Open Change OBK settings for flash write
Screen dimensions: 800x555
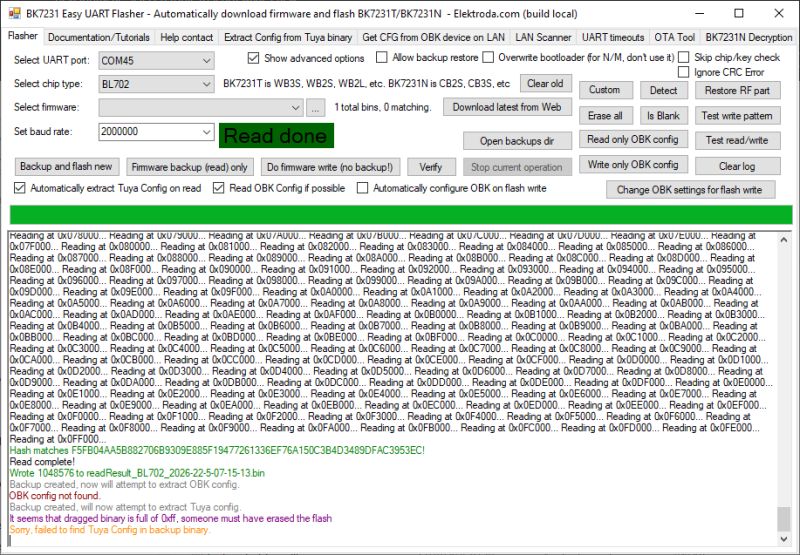click(690, 190)
